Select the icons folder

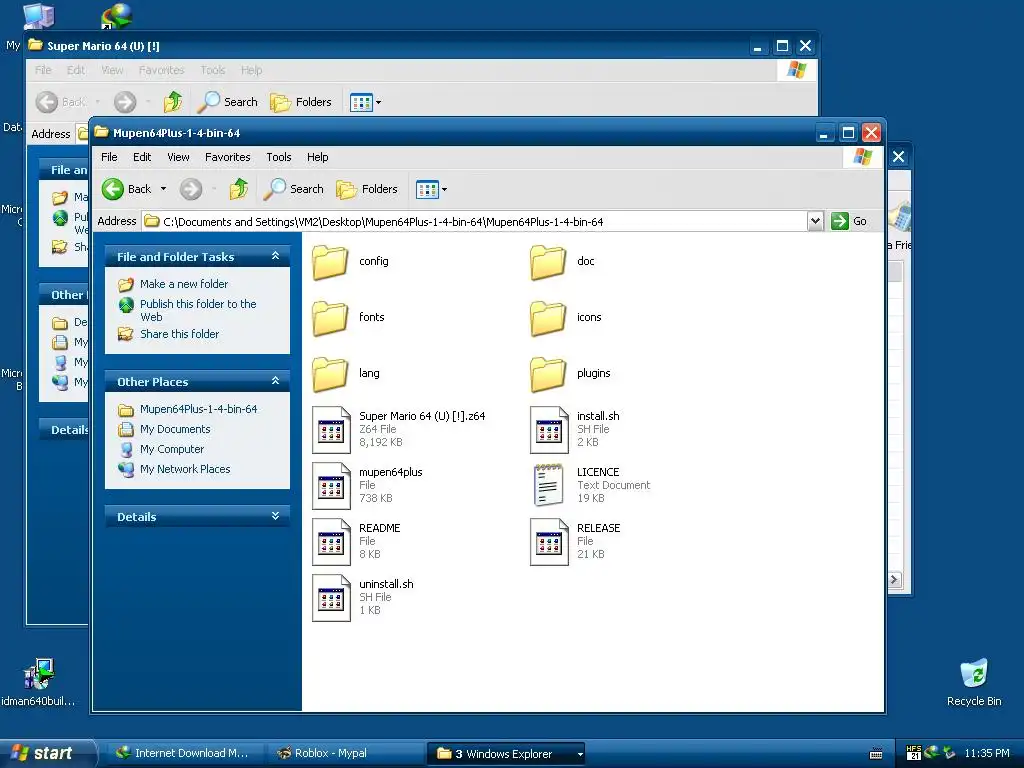pyautogui.click(x=548, y=318)
